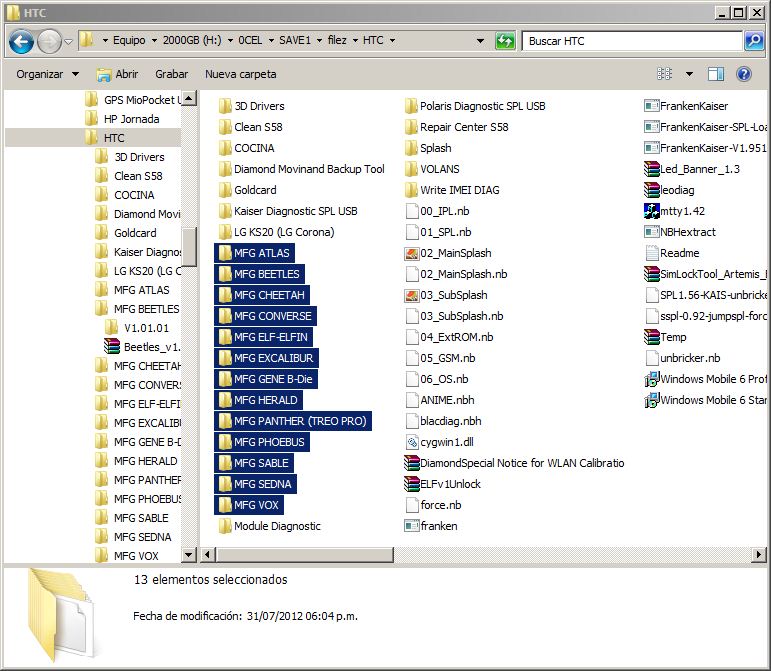
Task: Select the Windows Mobile 6 Stan installer icon
Action: [x=652, y=400]
